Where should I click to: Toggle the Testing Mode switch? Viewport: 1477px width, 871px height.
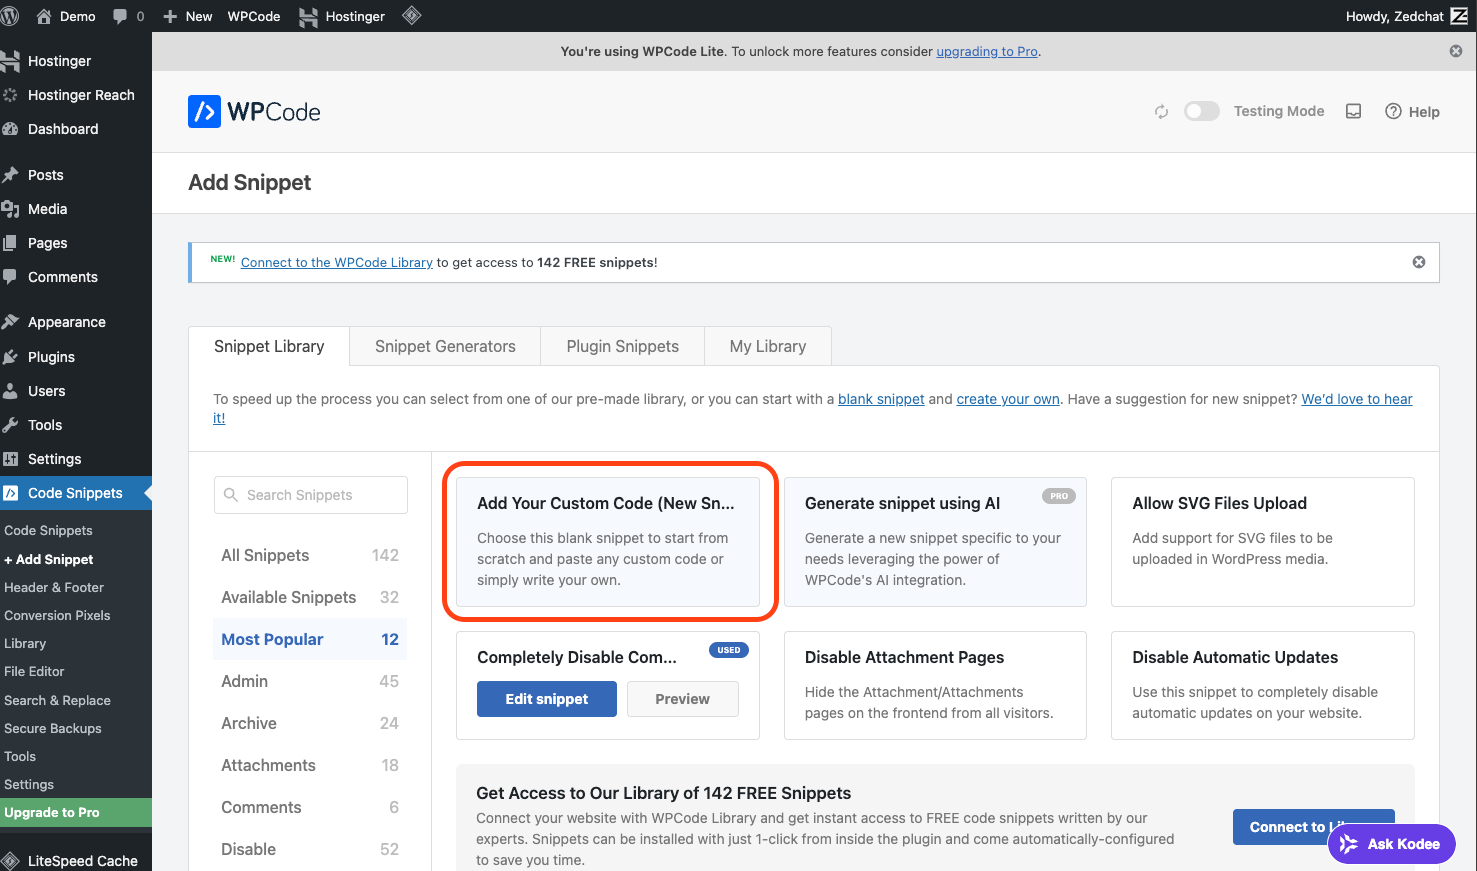coord(1201,112)
